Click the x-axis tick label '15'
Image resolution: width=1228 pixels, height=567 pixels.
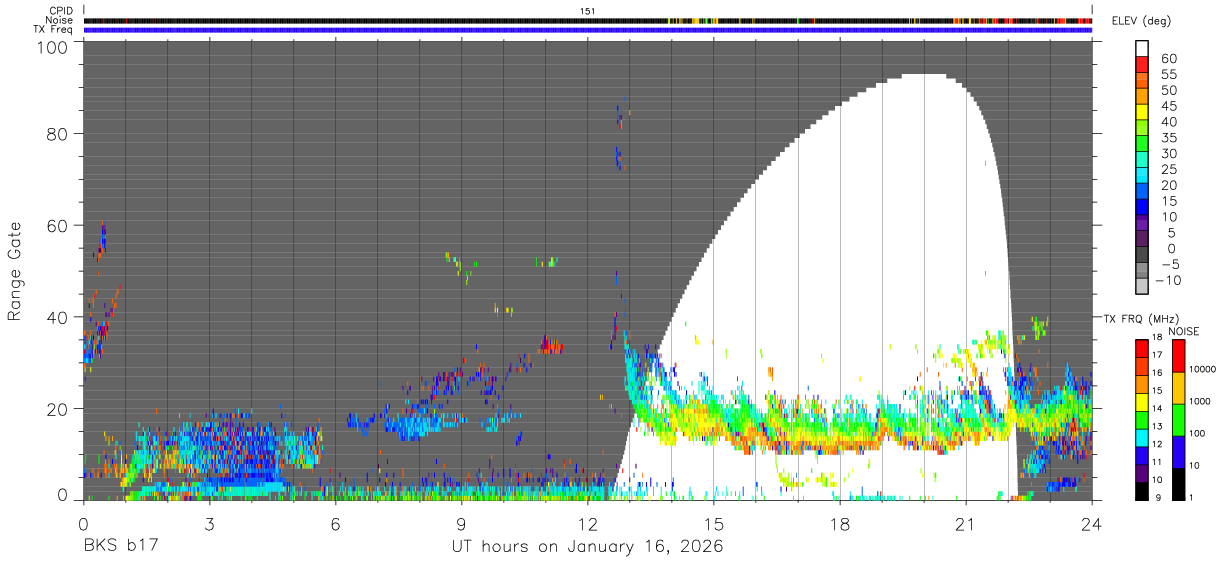713,523
